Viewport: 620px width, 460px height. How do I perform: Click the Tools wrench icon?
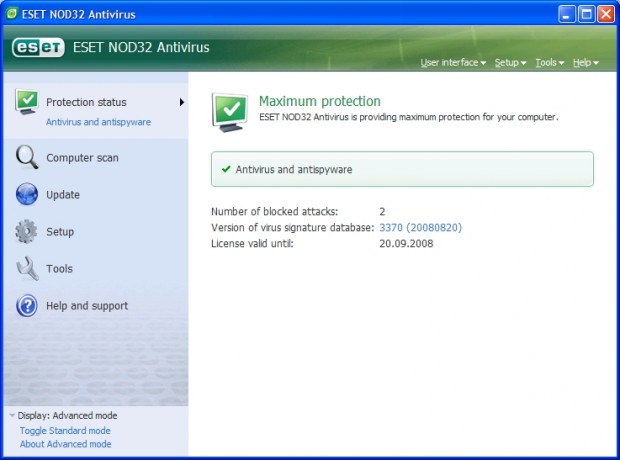coord(27,269)
